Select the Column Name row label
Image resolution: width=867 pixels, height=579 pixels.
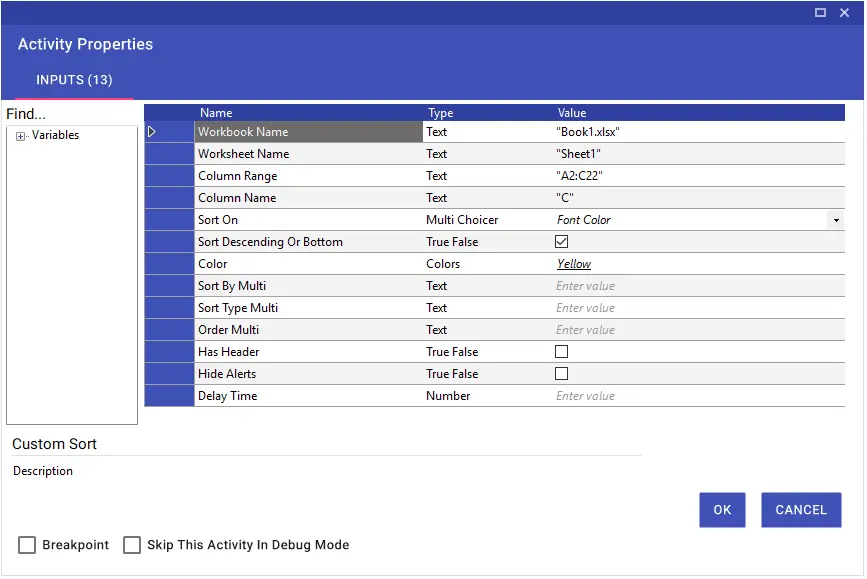[237, 198]
